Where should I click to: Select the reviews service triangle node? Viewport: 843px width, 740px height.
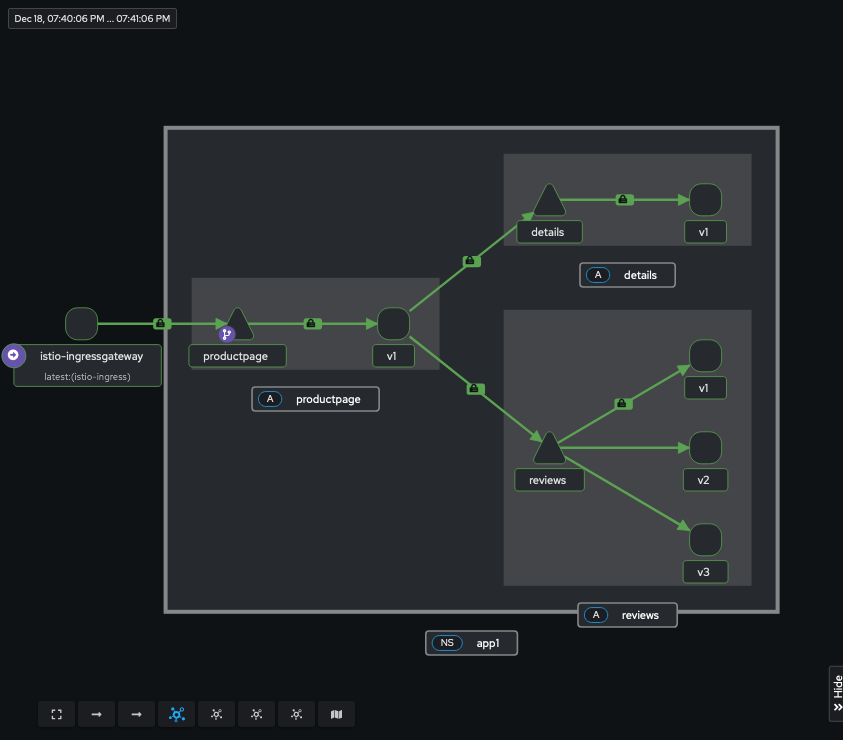(x=549, y=447)
